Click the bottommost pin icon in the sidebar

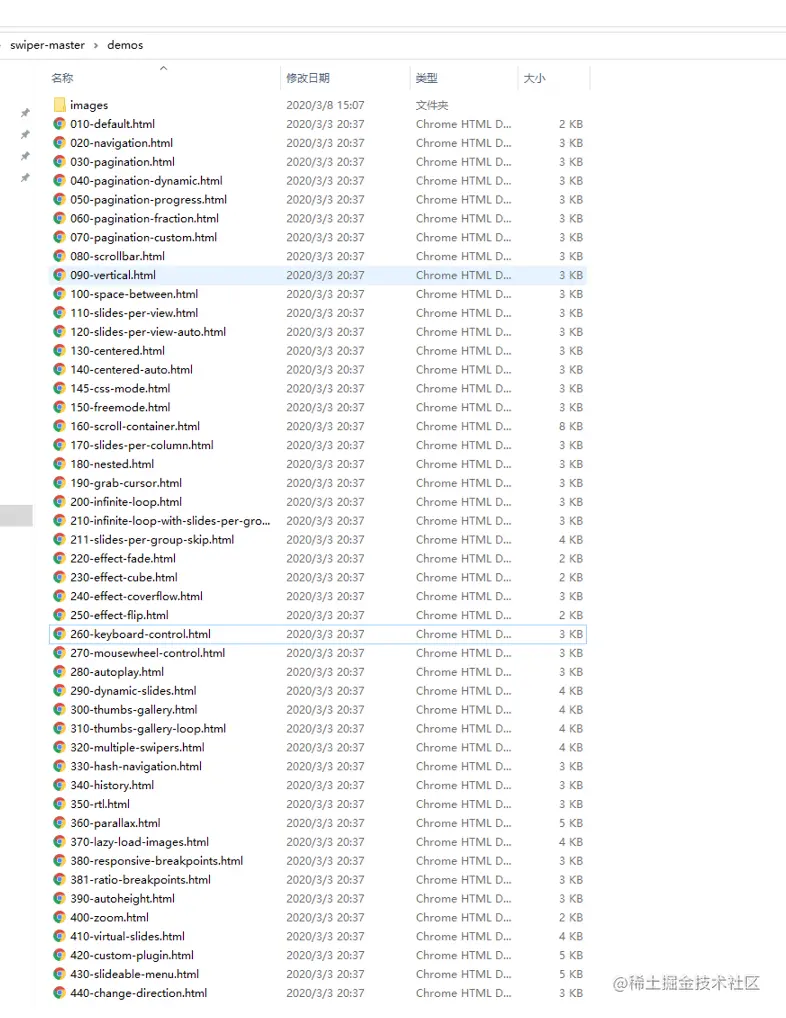[x=25, y=177]
